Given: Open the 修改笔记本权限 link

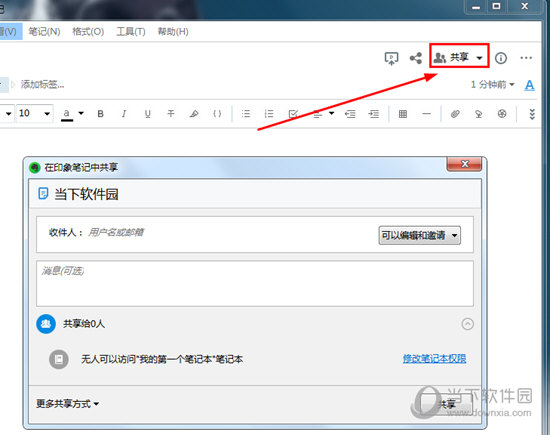Looking at the screenshot, I should (434, 359).
